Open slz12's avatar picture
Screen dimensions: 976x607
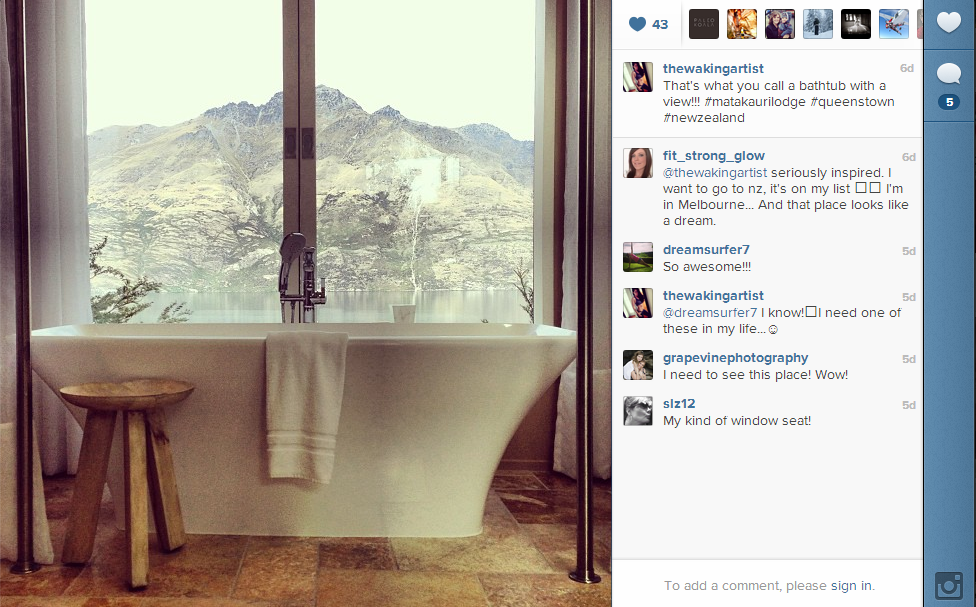coord(638,412)
